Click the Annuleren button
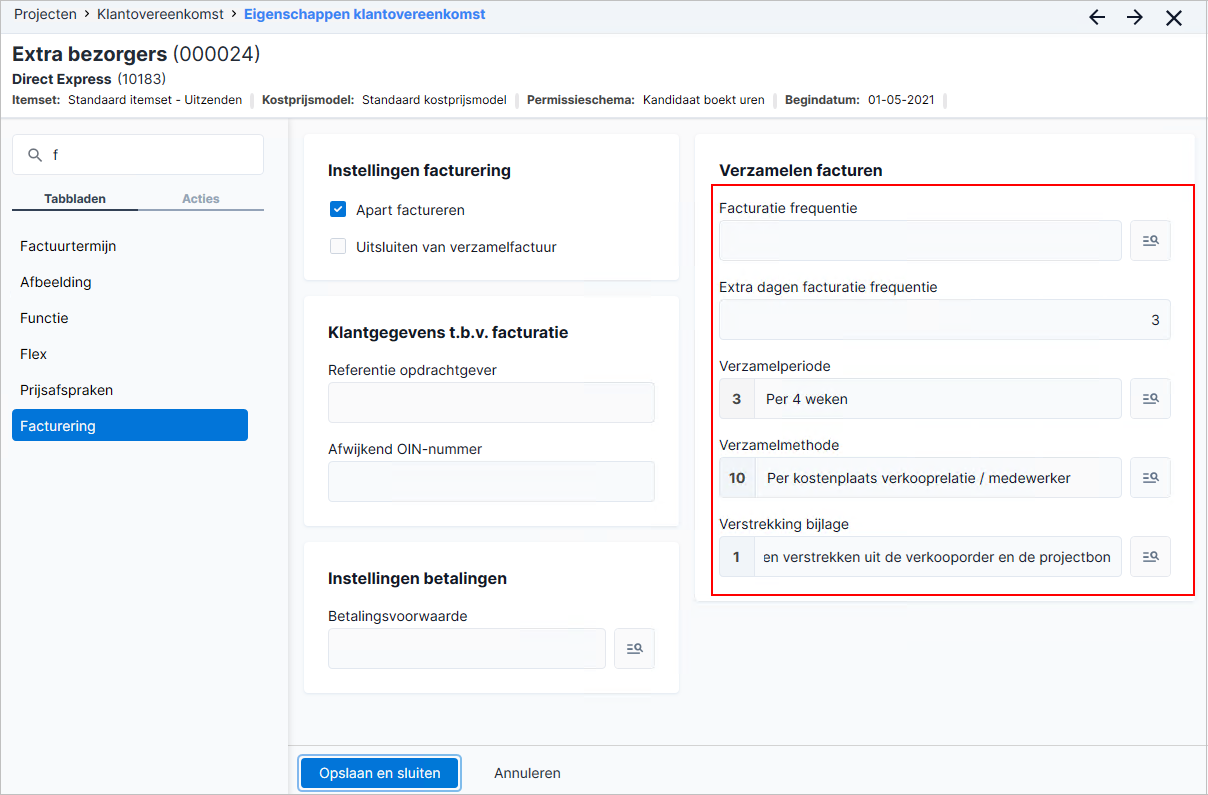This screenshot has width=1208, height=795. pos(527,773)
